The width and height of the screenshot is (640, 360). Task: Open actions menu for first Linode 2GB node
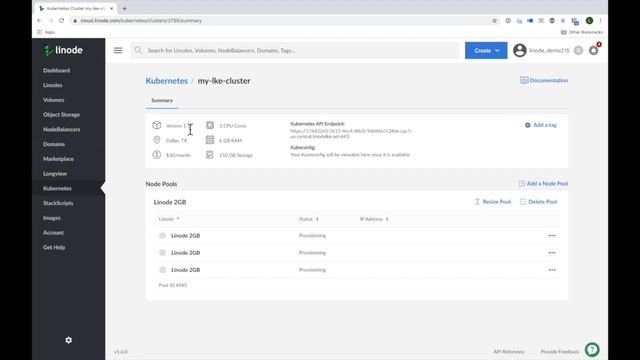[552, 236]
